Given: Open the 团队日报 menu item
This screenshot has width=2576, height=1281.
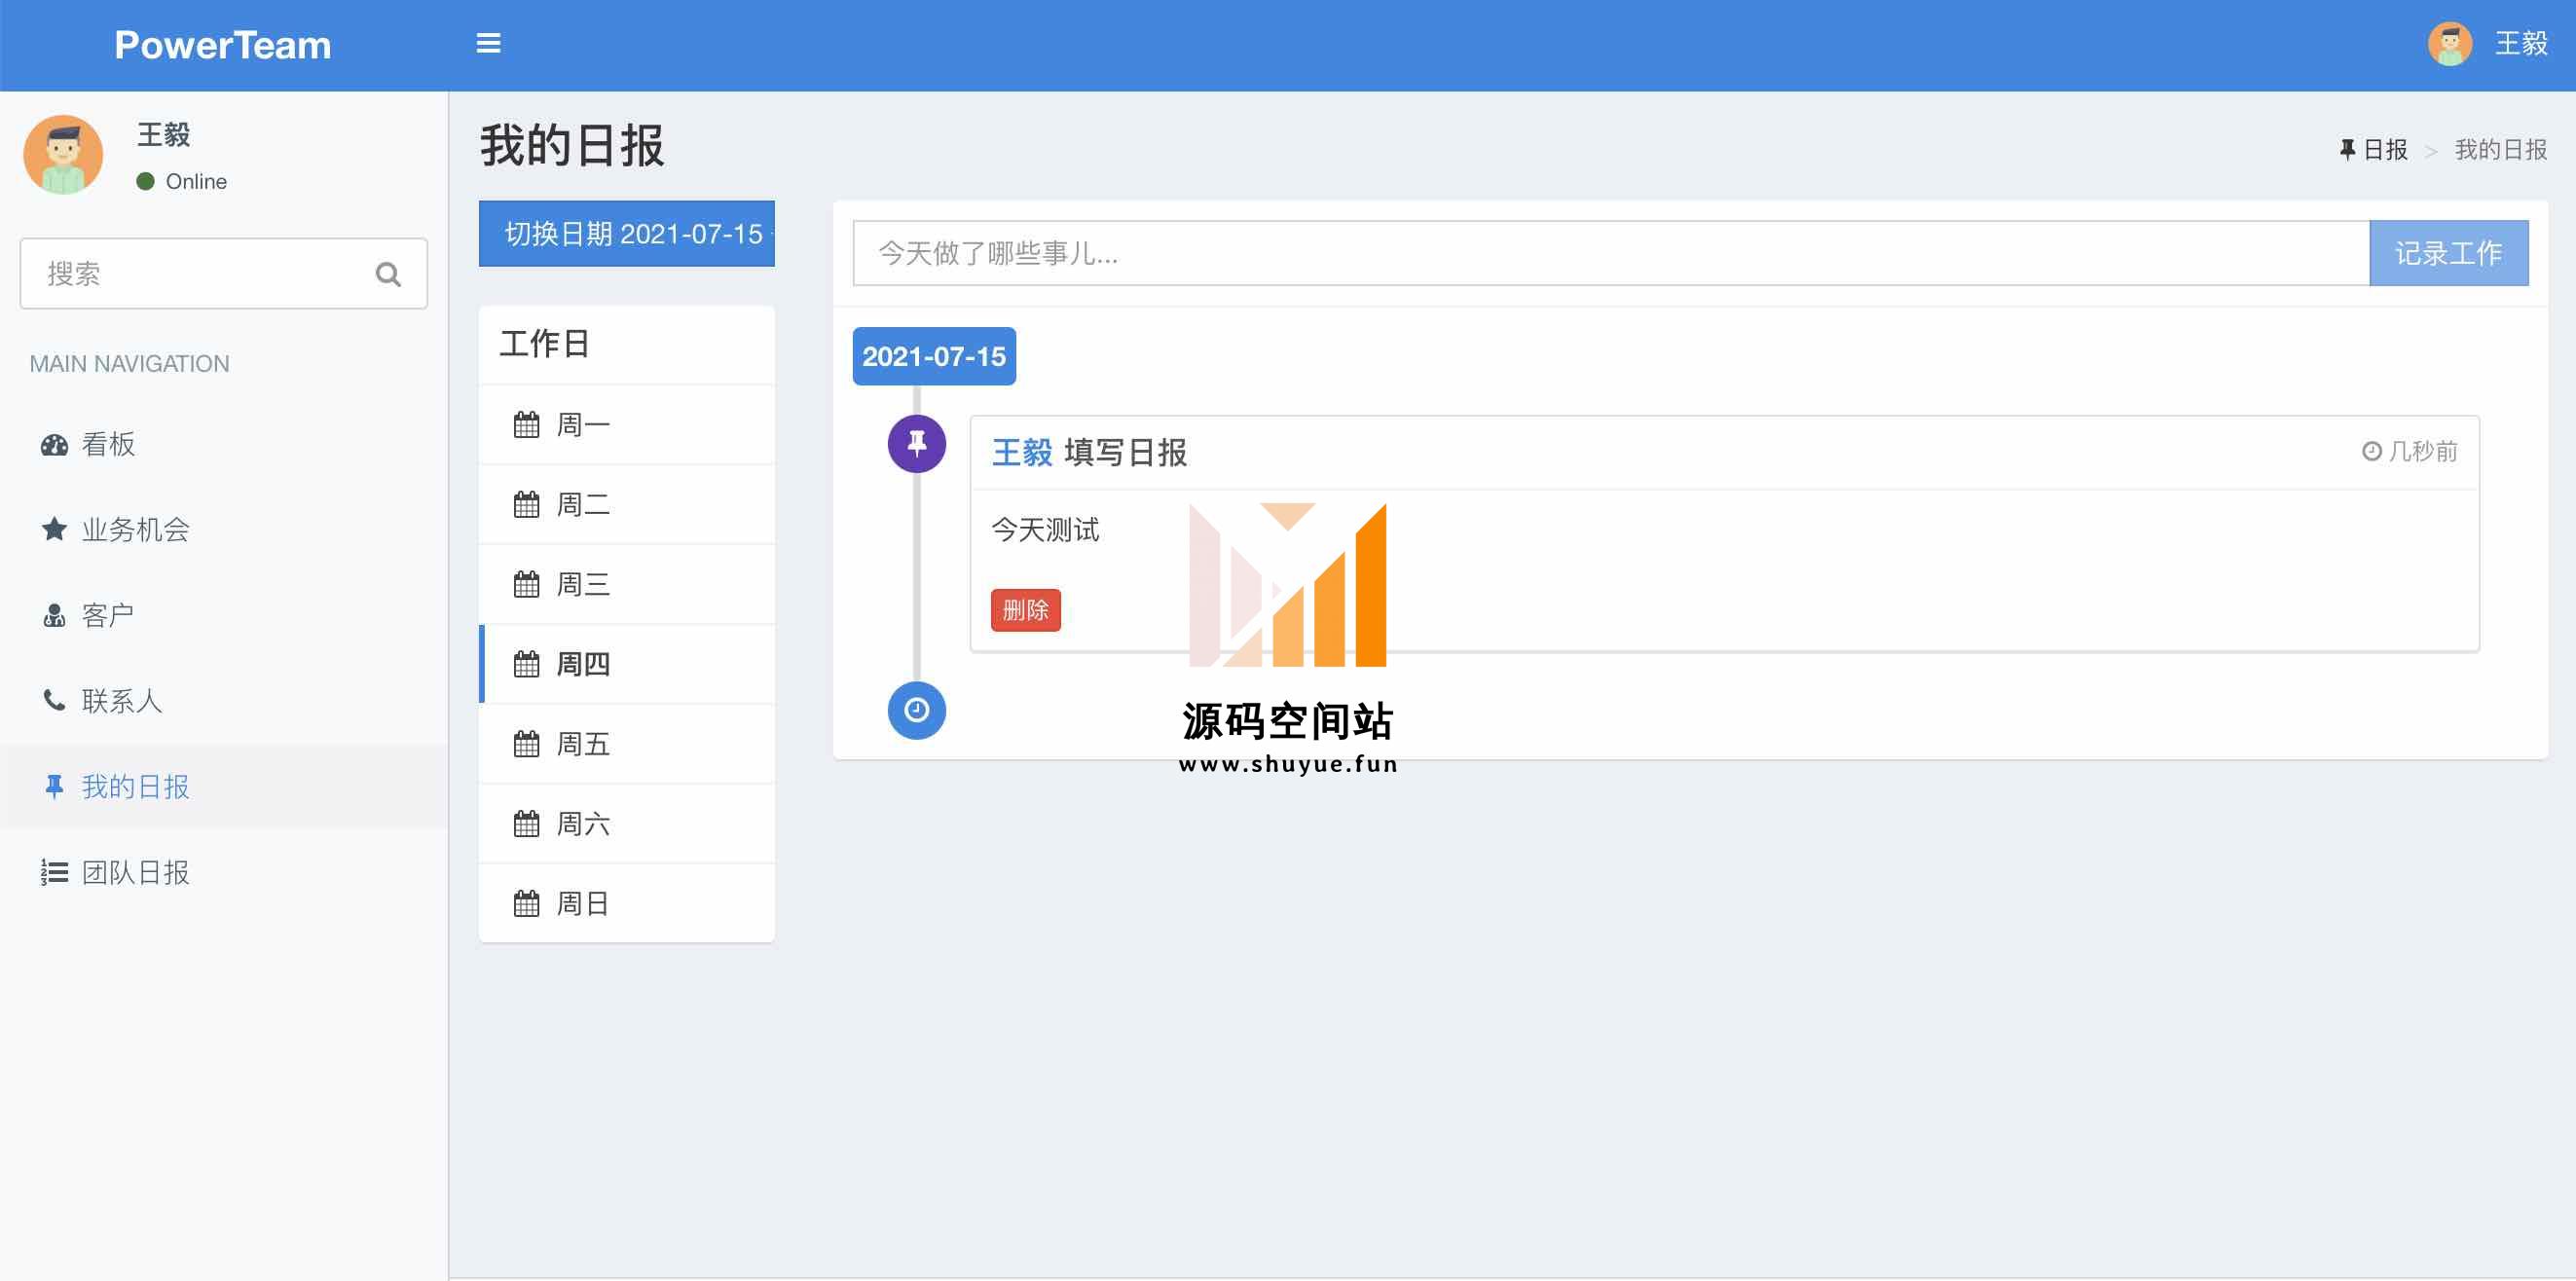Looking at the screenshot, I should [x=224, y=873].
